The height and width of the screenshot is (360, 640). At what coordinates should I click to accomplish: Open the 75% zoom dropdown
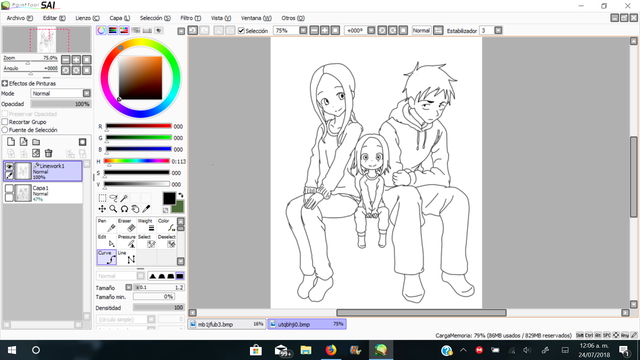coord(303,30)
